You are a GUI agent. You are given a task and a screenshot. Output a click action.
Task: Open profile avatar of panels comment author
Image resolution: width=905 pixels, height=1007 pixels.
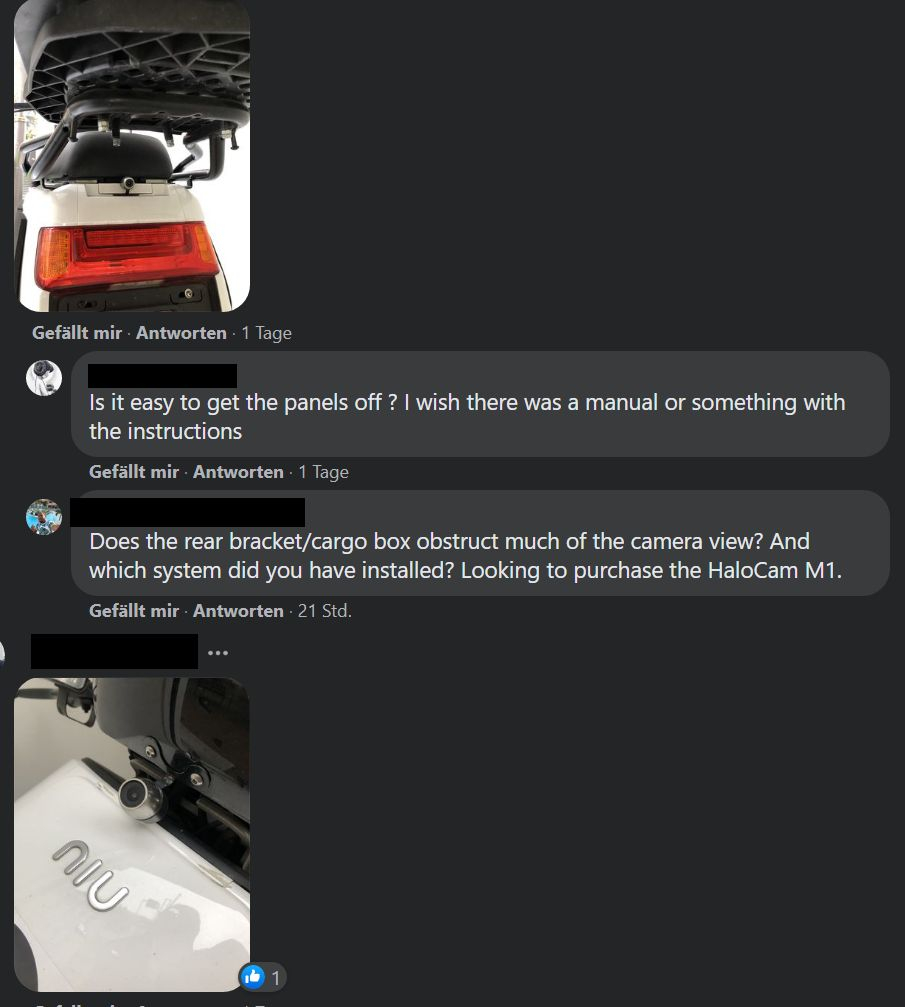(44, 378)
